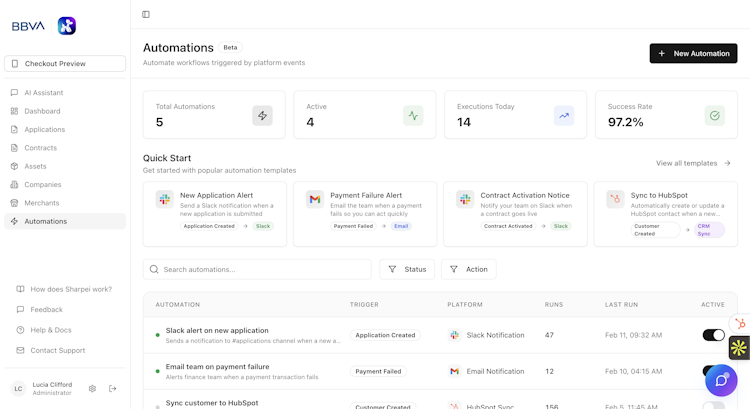Image resolution: width=750 pixels, height=409 pixels.
Task: Open the floating chat bubble icon
Action: click(x=721, y=380)
